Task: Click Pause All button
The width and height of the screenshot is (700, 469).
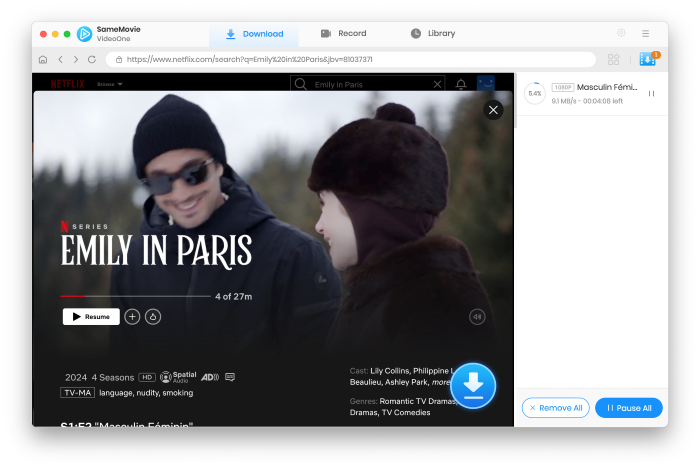Action: 629,408
